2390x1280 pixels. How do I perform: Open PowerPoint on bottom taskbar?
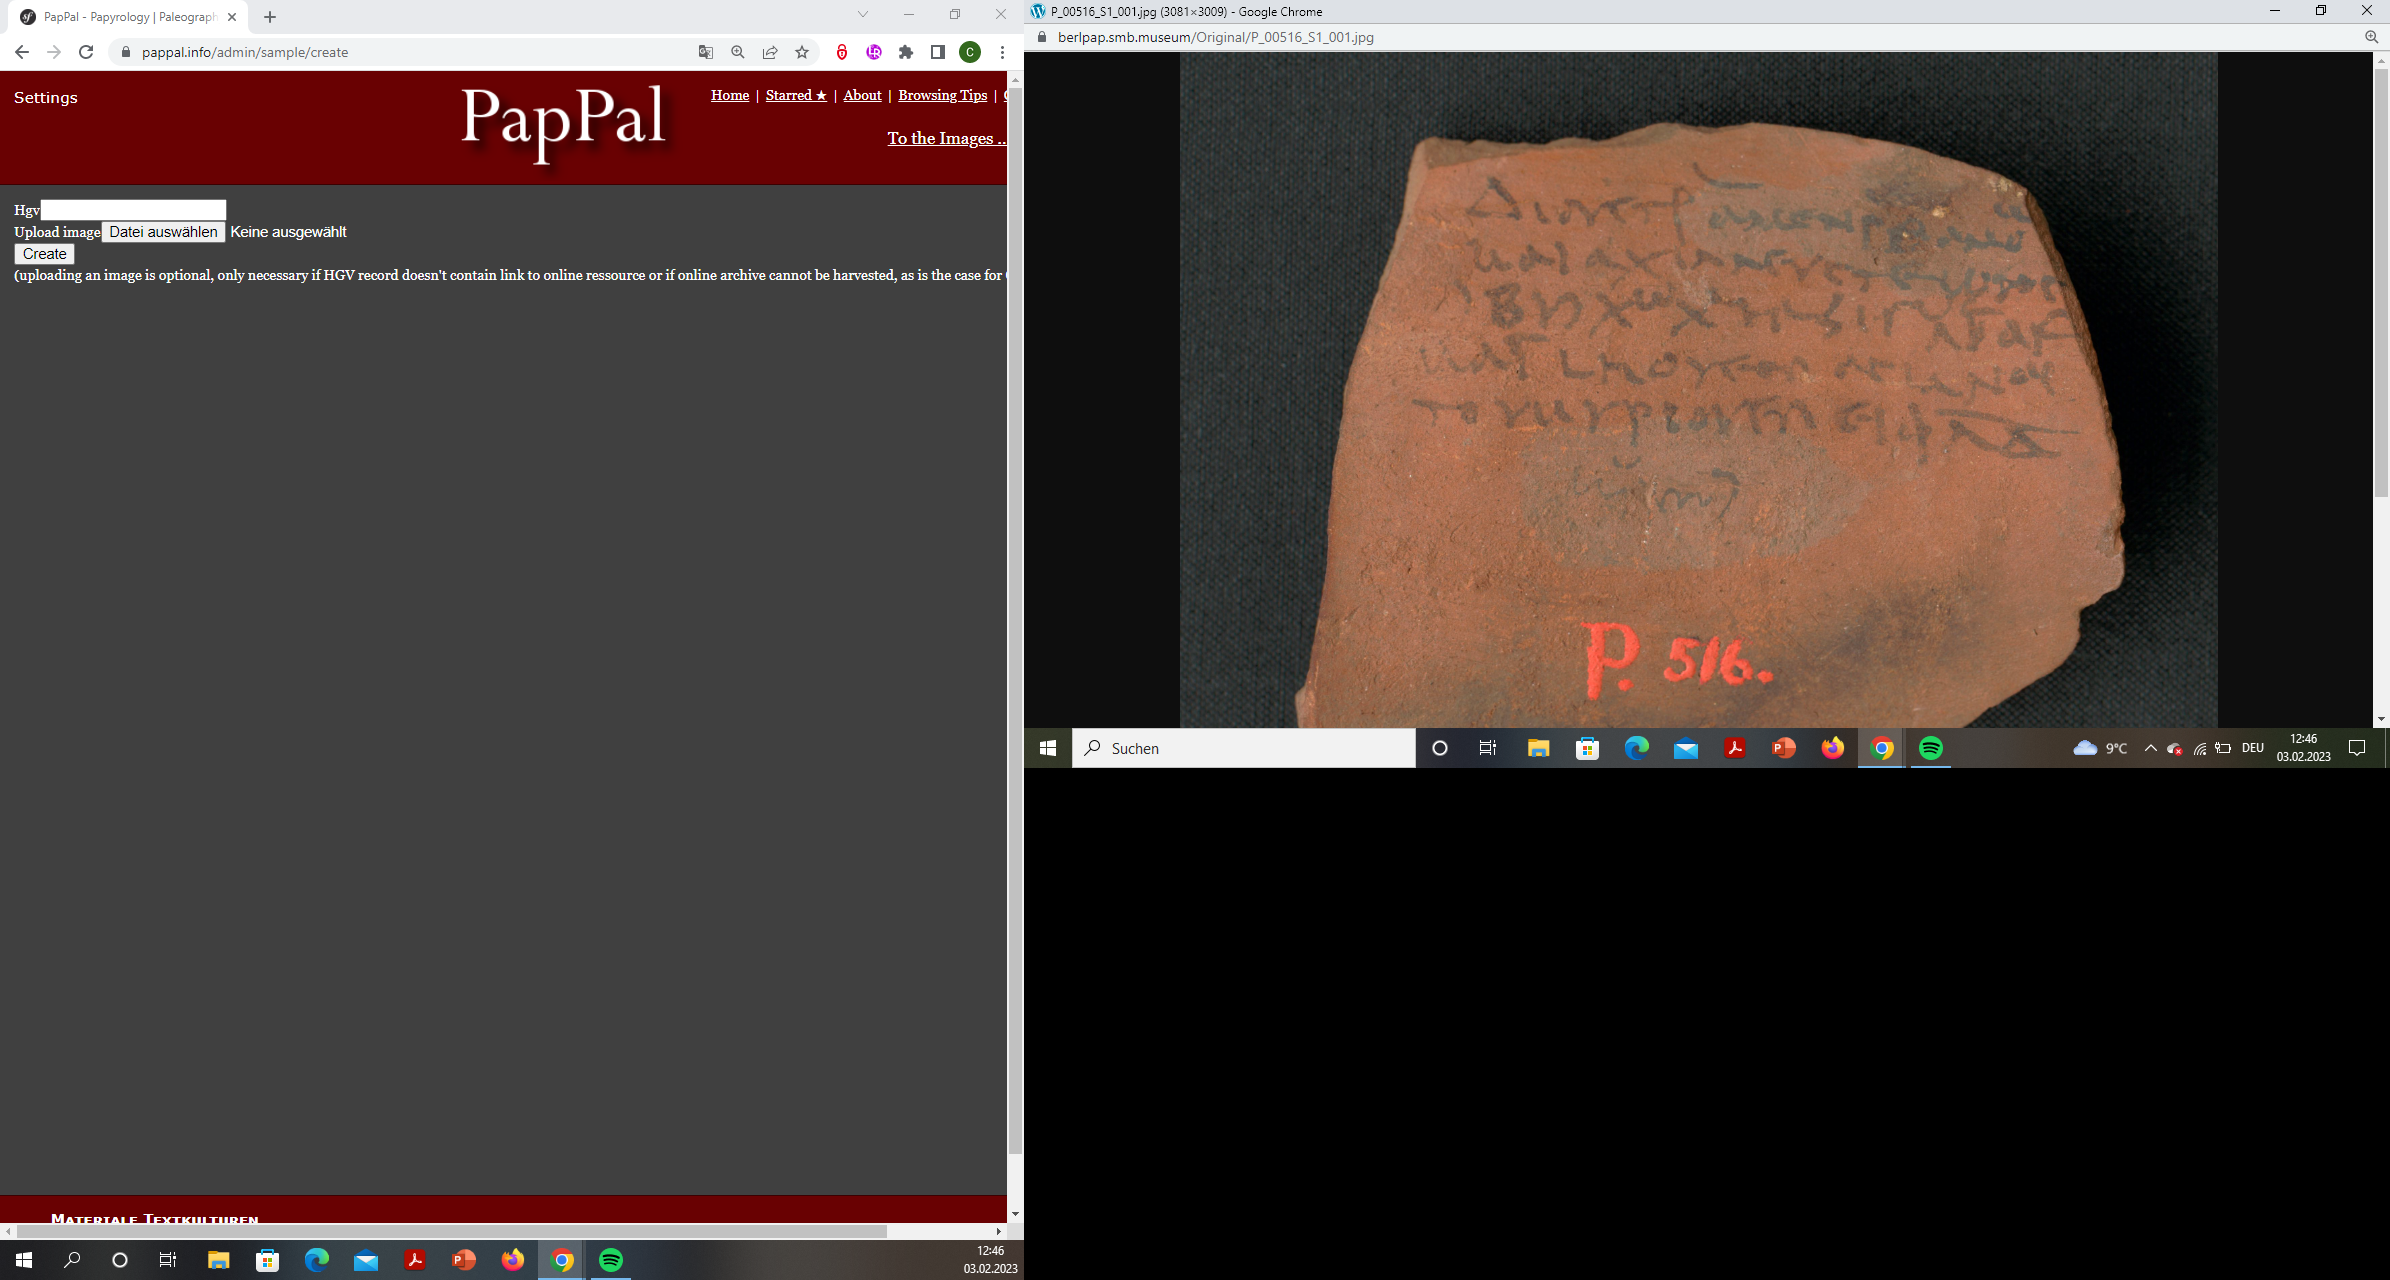tap(463, 1260)
